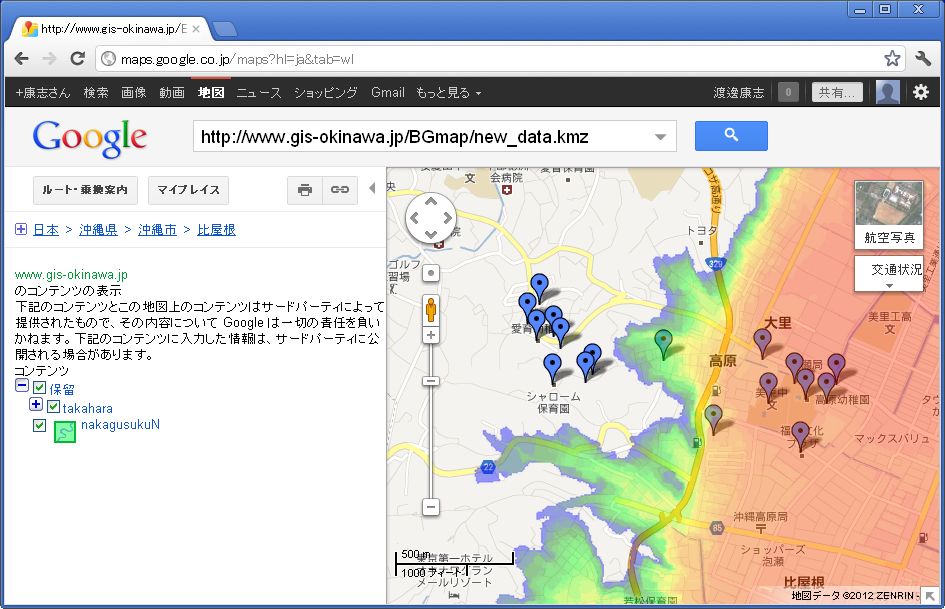This screenshot has width=945, height=609.
Task: Uncheck the takahara layer checkbox
Action: pyautogui.click(x=53, y=406)
